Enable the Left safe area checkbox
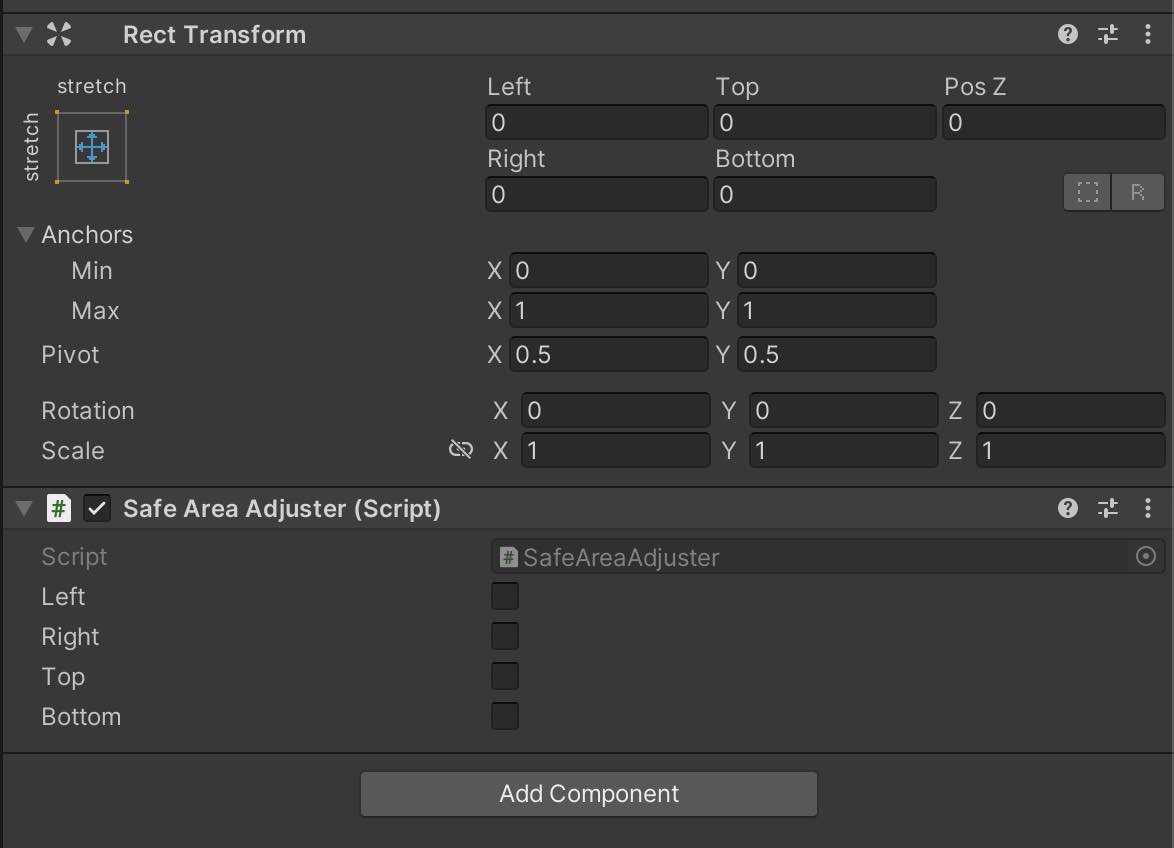This screenshot has height=848, width=1174. tap(505, 596)
